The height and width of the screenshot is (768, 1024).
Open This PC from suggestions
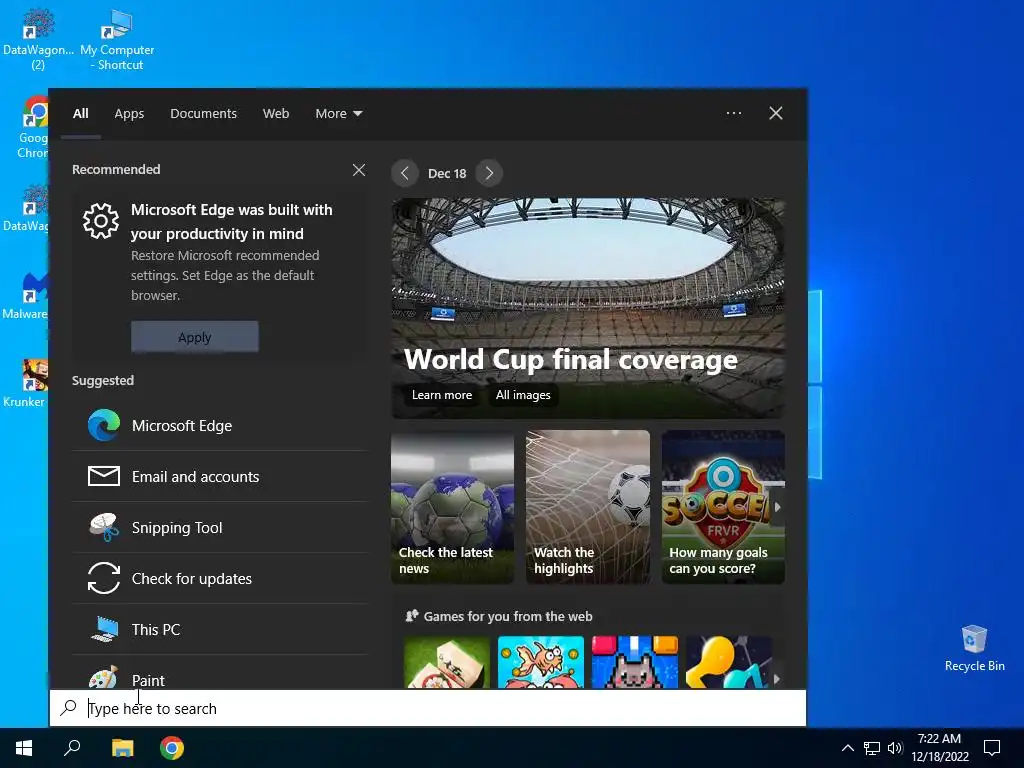pos(219,630)
